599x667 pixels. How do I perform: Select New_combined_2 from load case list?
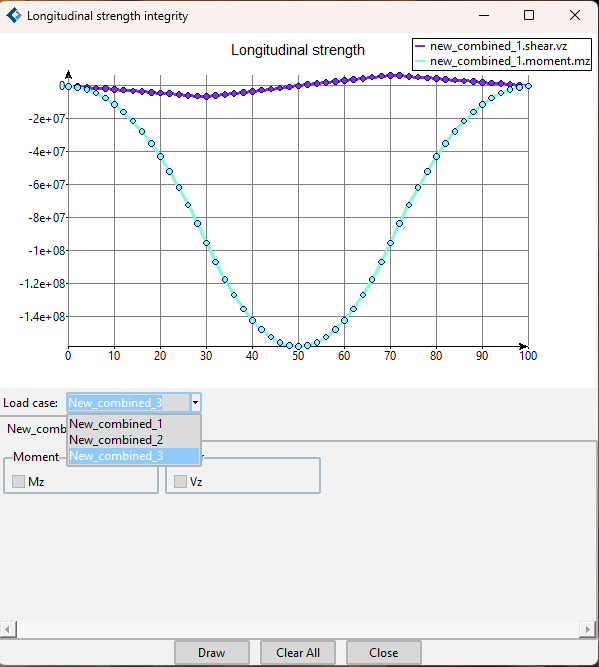coord(134,440)
